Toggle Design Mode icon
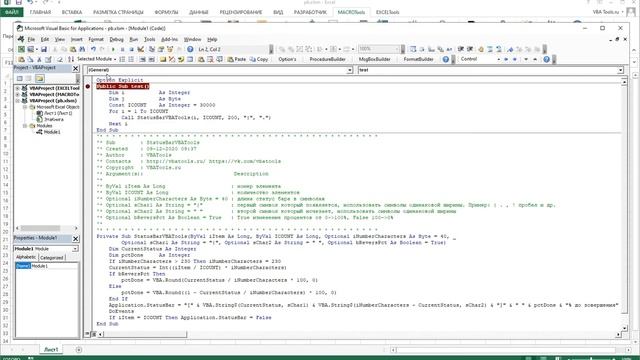The image size is (640, 360). point(141,49)
